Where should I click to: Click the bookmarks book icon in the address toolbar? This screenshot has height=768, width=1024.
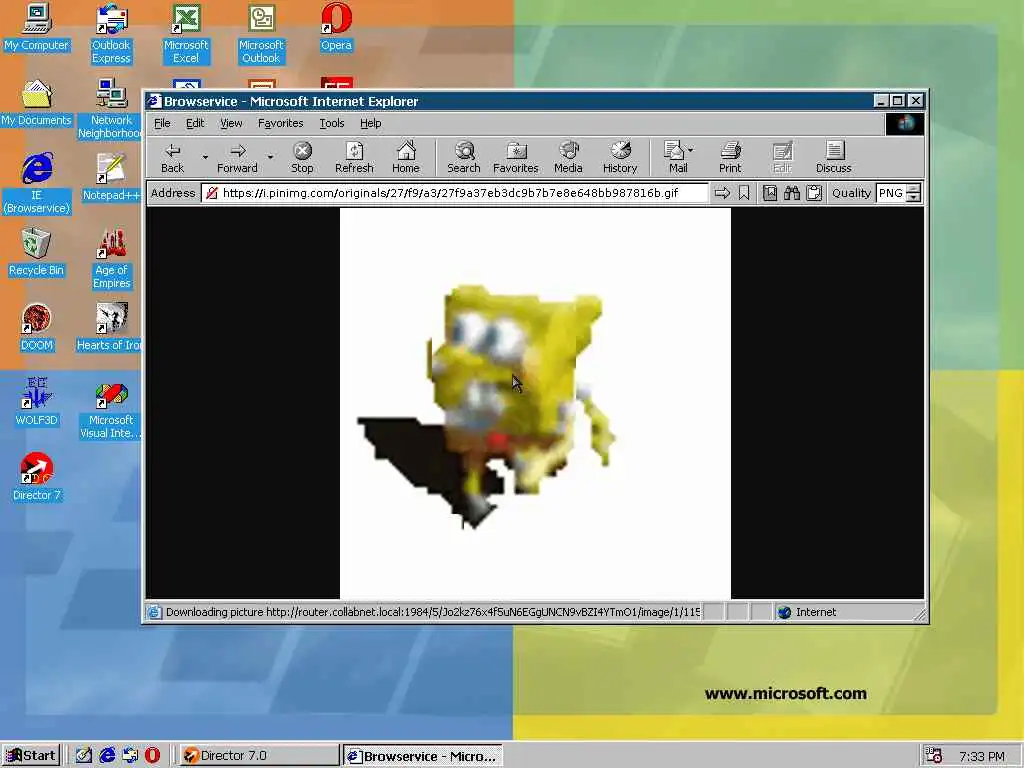[770, 193]
